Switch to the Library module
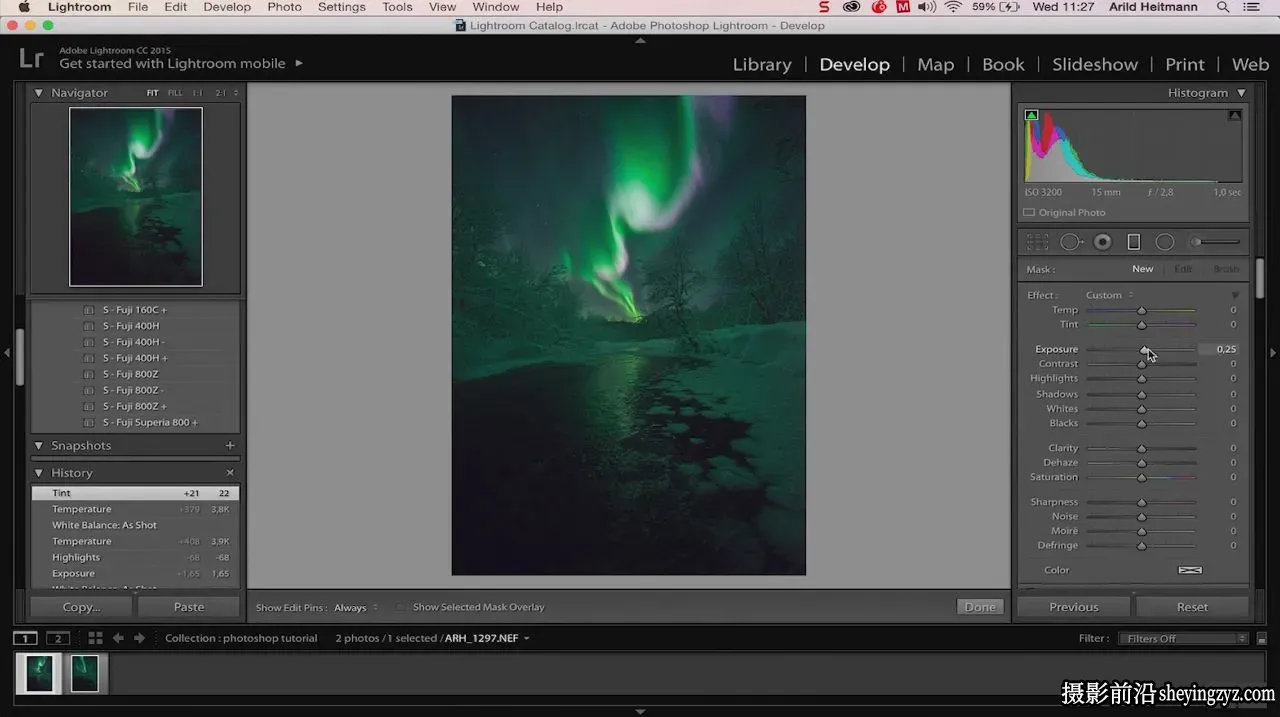 [762, 64]
